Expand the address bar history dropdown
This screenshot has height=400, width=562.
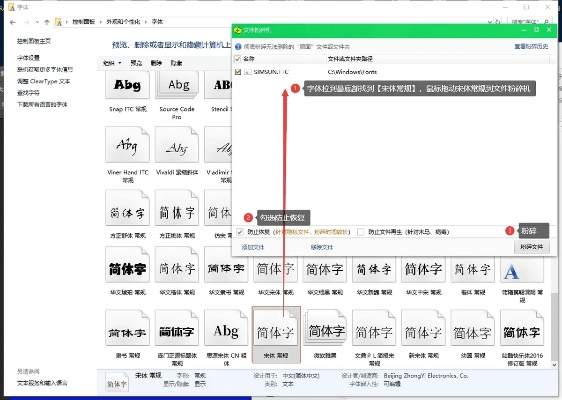coord(490,22)
